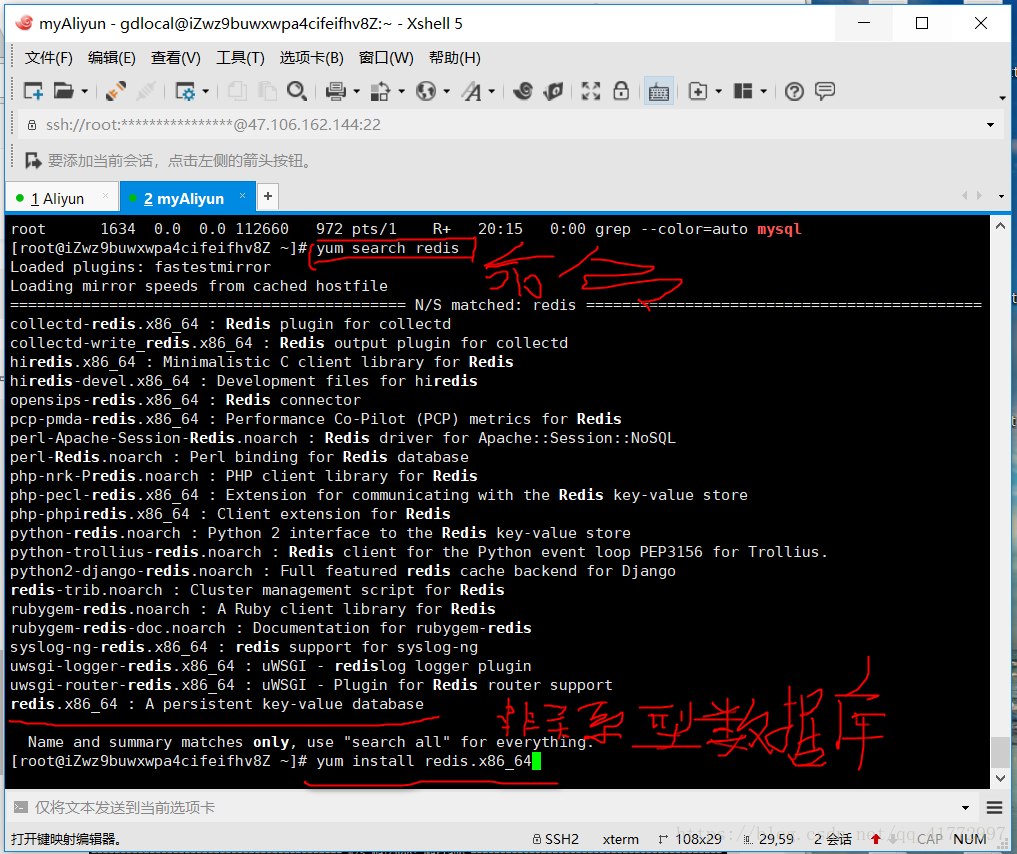
Task: Toggle full screen mode icon
Action: (x=591, y=91)
